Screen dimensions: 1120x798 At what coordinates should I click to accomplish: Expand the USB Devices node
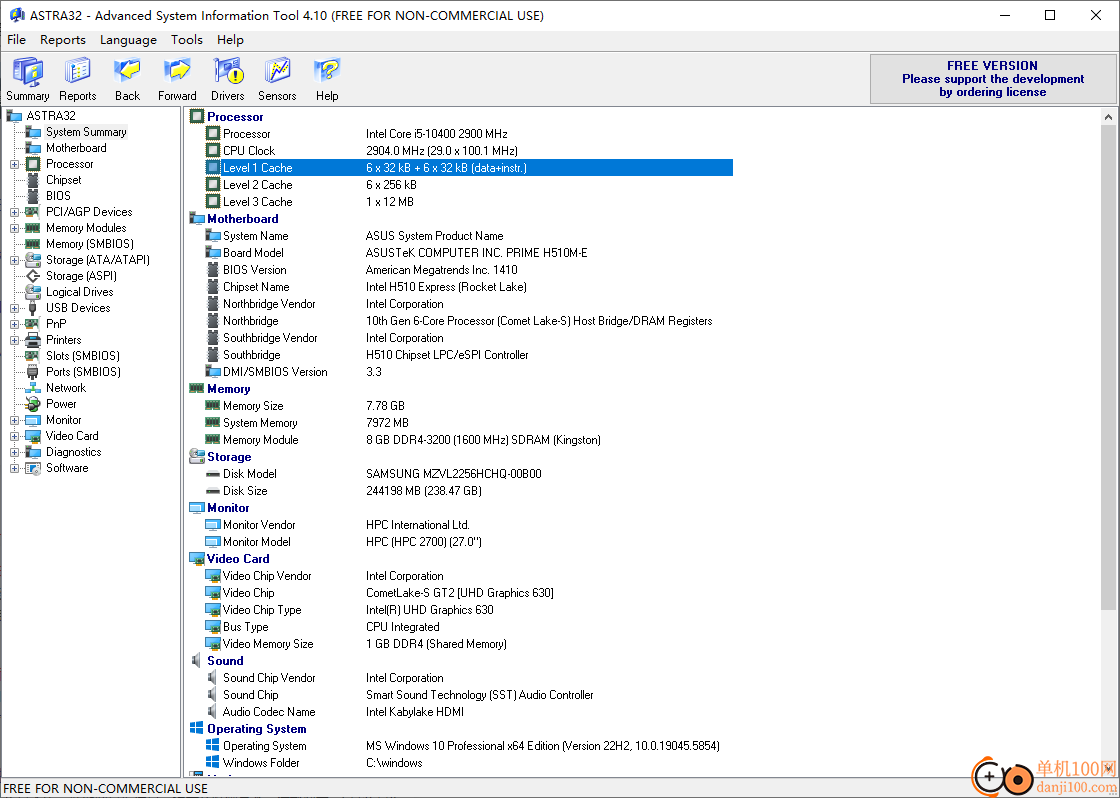14,309
